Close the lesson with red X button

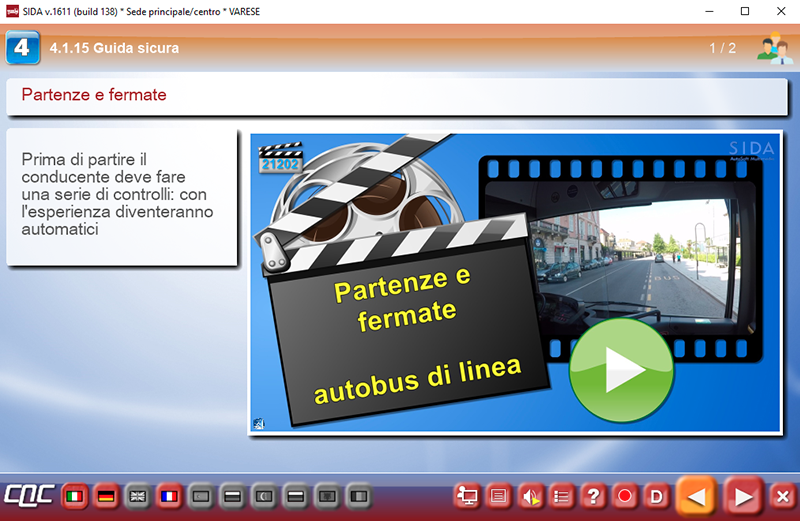coord(782,495)
